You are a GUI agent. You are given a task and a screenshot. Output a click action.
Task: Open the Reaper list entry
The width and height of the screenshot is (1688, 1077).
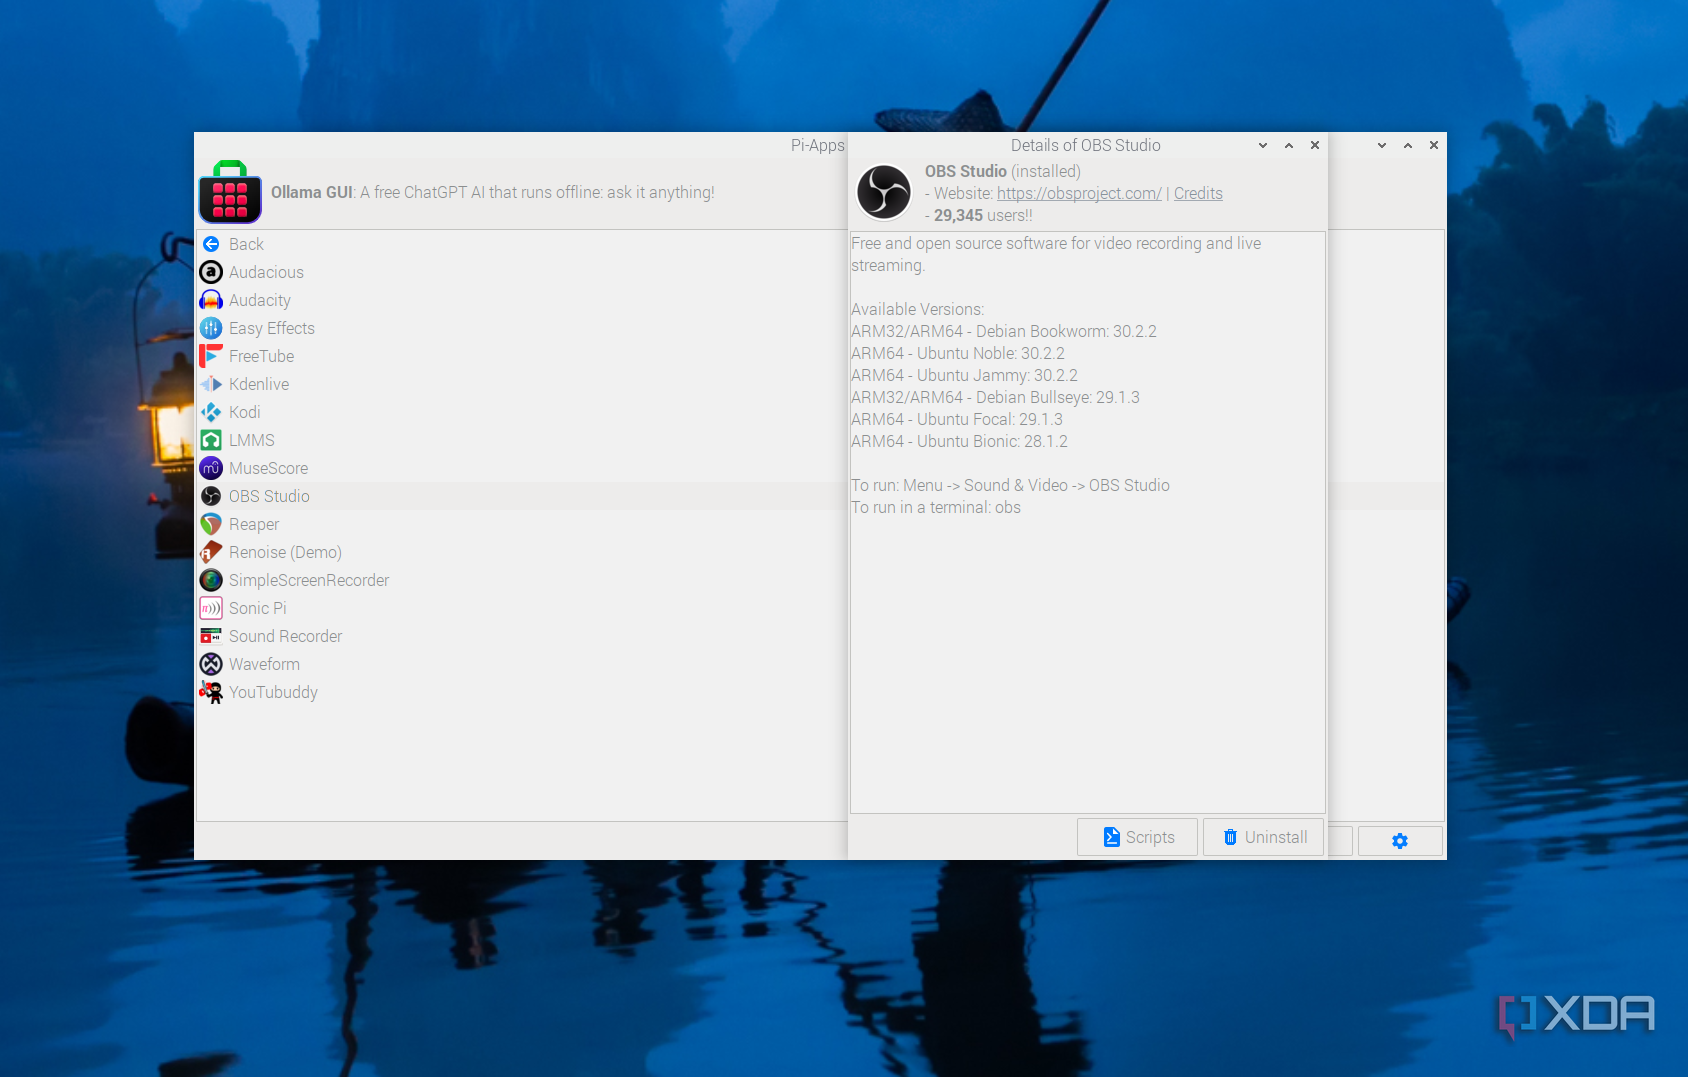(x=520, y=524)
